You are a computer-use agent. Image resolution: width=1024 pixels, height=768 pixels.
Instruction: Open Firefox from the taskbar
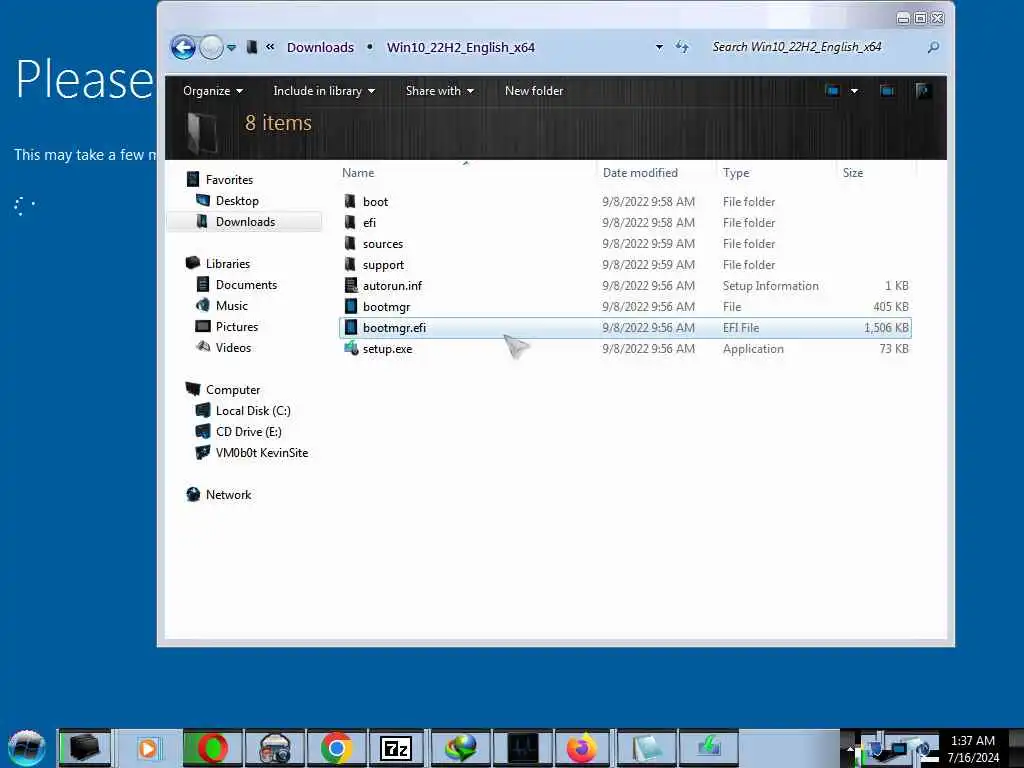pyautogui.click(x=581, y=748)
